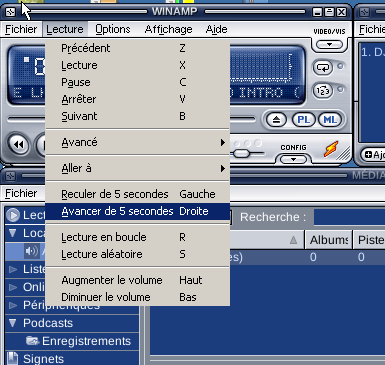Click the Previous track rewind button
The image size is (385, 365).
point(19,145)
